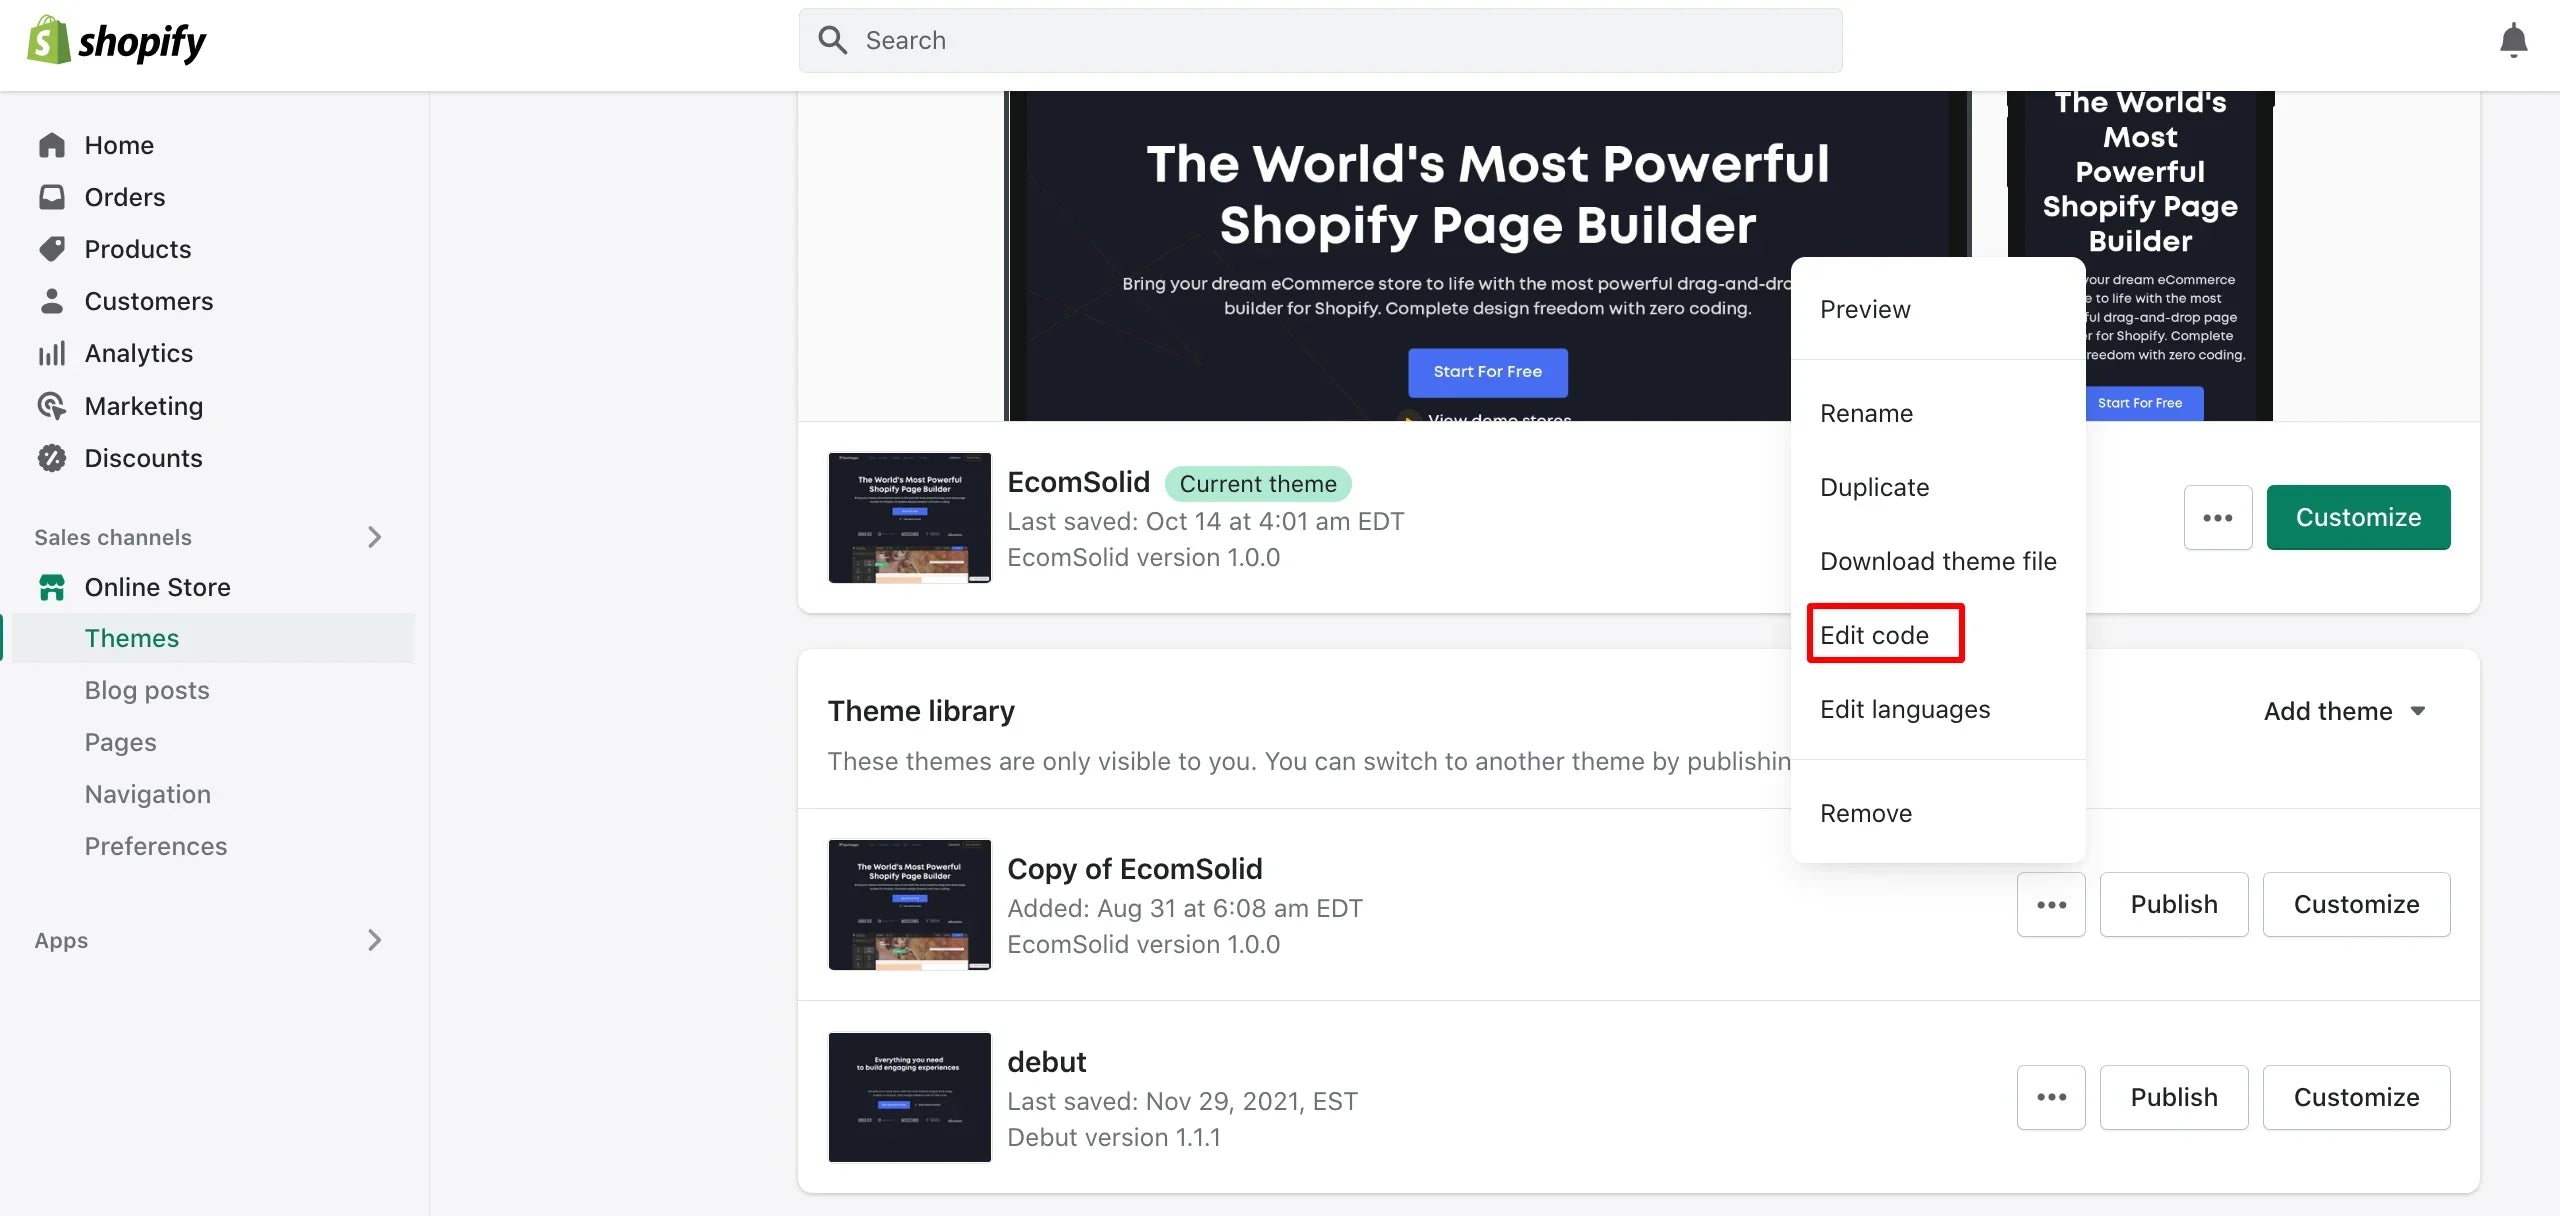Click the EcomSolid theme name
The height and width of the screenshot is (1216, 2560).
pos(1078,482)
